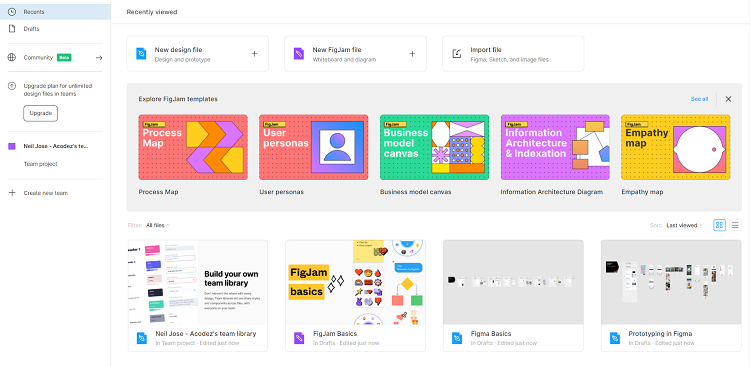
Task: Click See all templates link
Action: pos(699,99)
